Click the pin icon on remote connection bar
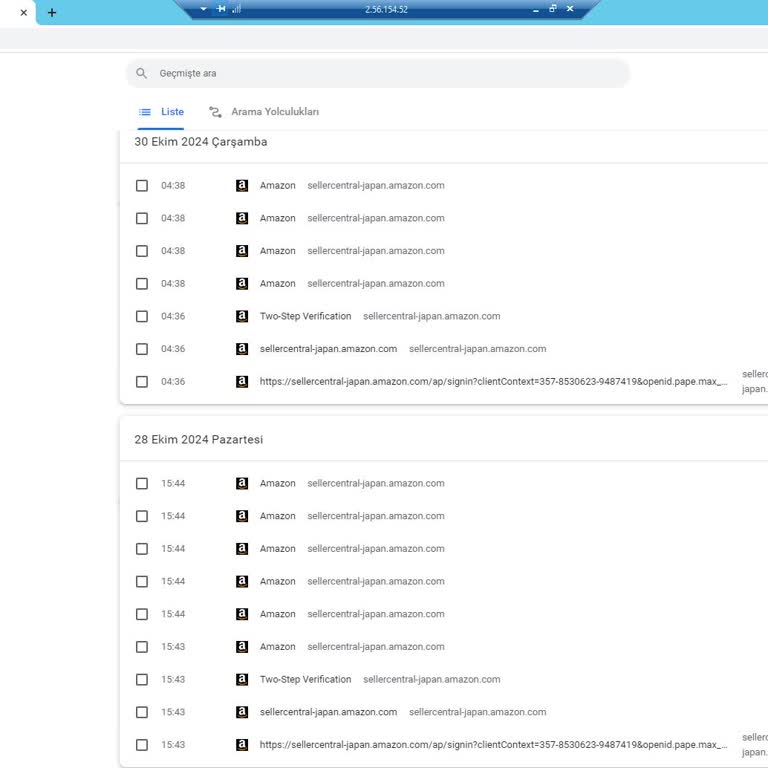The width and height of the screenshot is (768, 768). click(x=221, y=9)
